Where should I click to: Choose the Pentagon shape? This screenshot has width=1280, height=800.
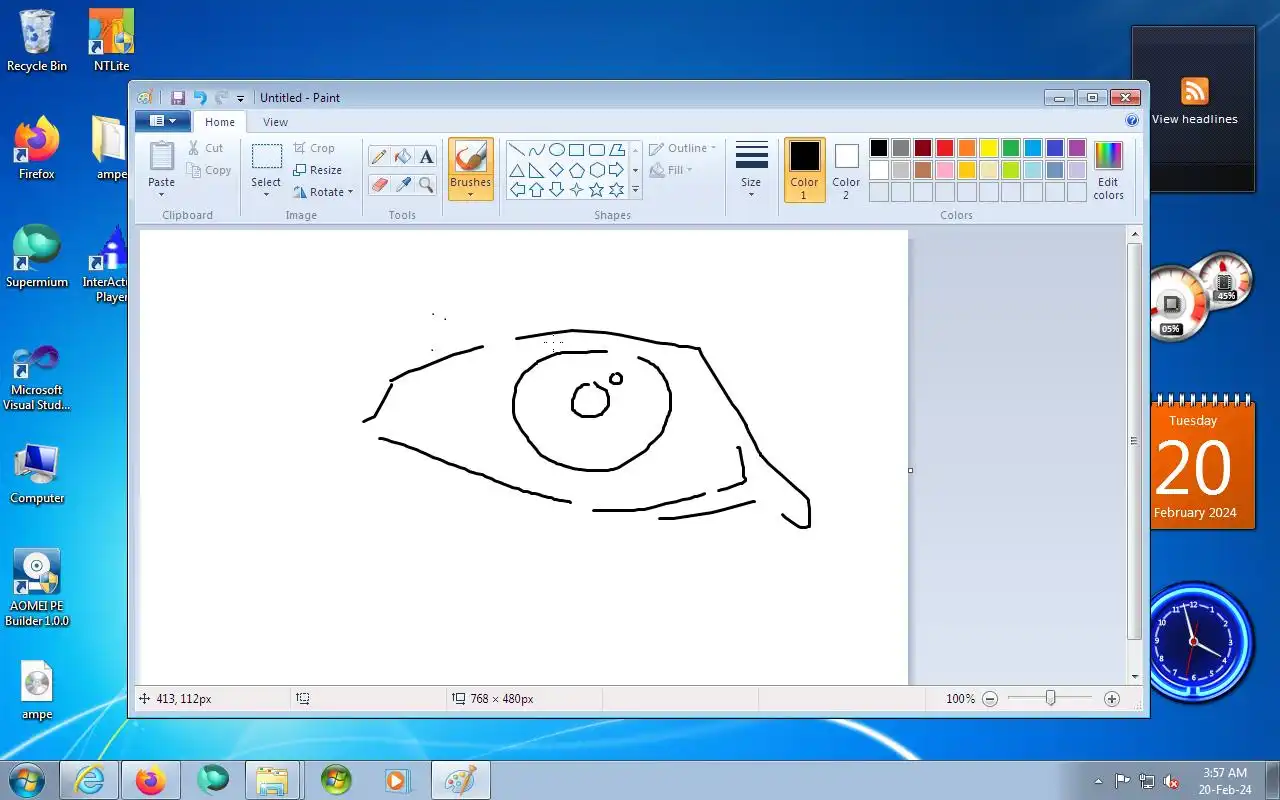click(577, 170)
